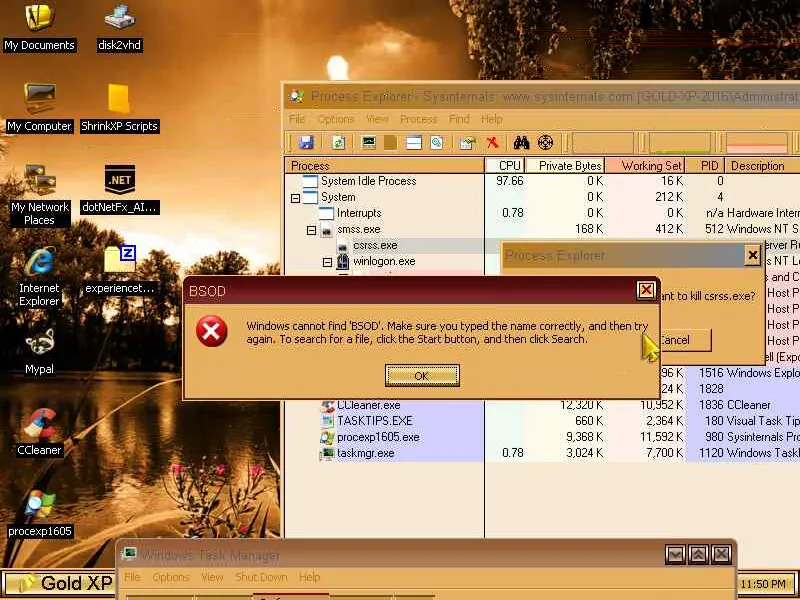Screen dimensions: 800x600
Task: Select the smss.exe process row
Action: pos(542,229)
